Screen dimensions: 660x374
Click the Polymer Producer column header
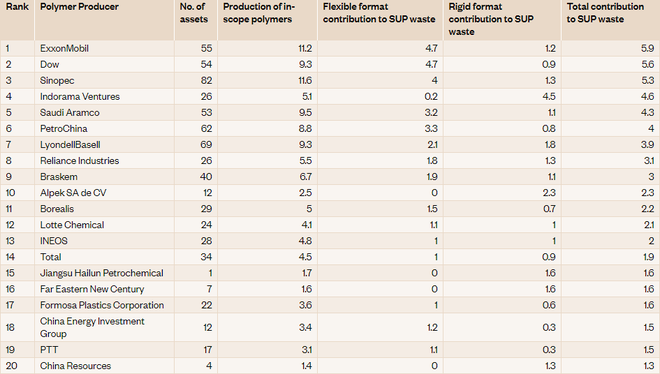pyautogui.click(x=79, y=7)
